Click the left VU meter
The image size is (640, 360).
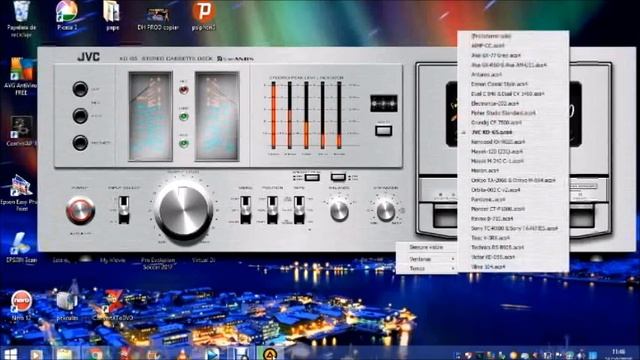(x=151, y=116)
